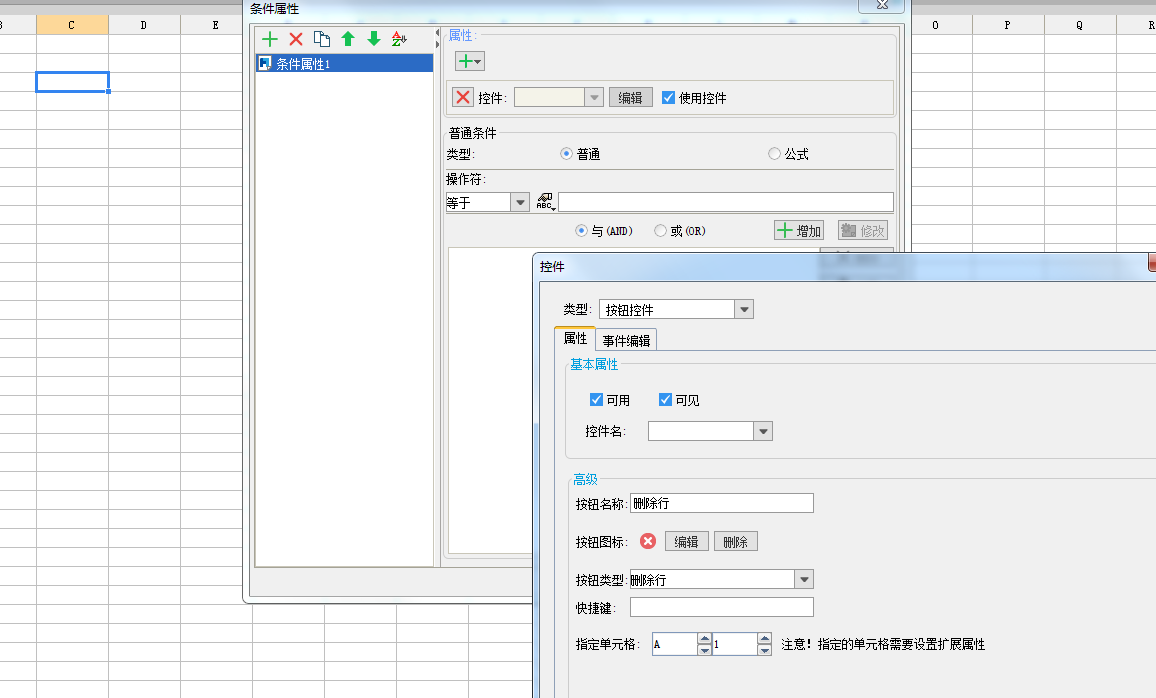The height and width of the screenshot is (698, 1156).
Task: Increase the cell column spinner
Action: [704, 639]
